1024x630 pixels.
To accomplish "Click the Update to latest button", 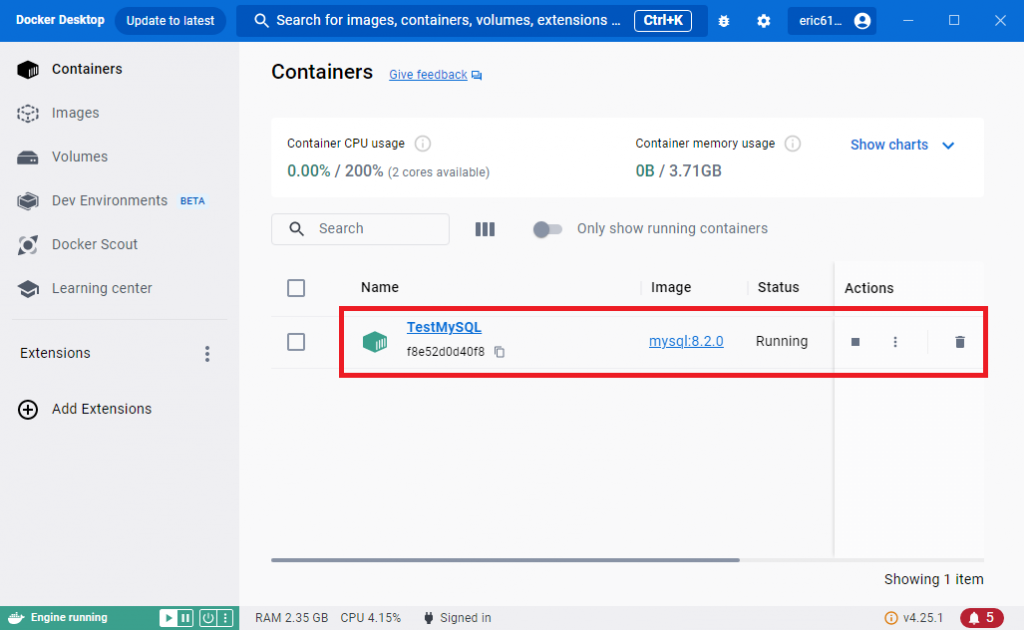I will point(170,20).
